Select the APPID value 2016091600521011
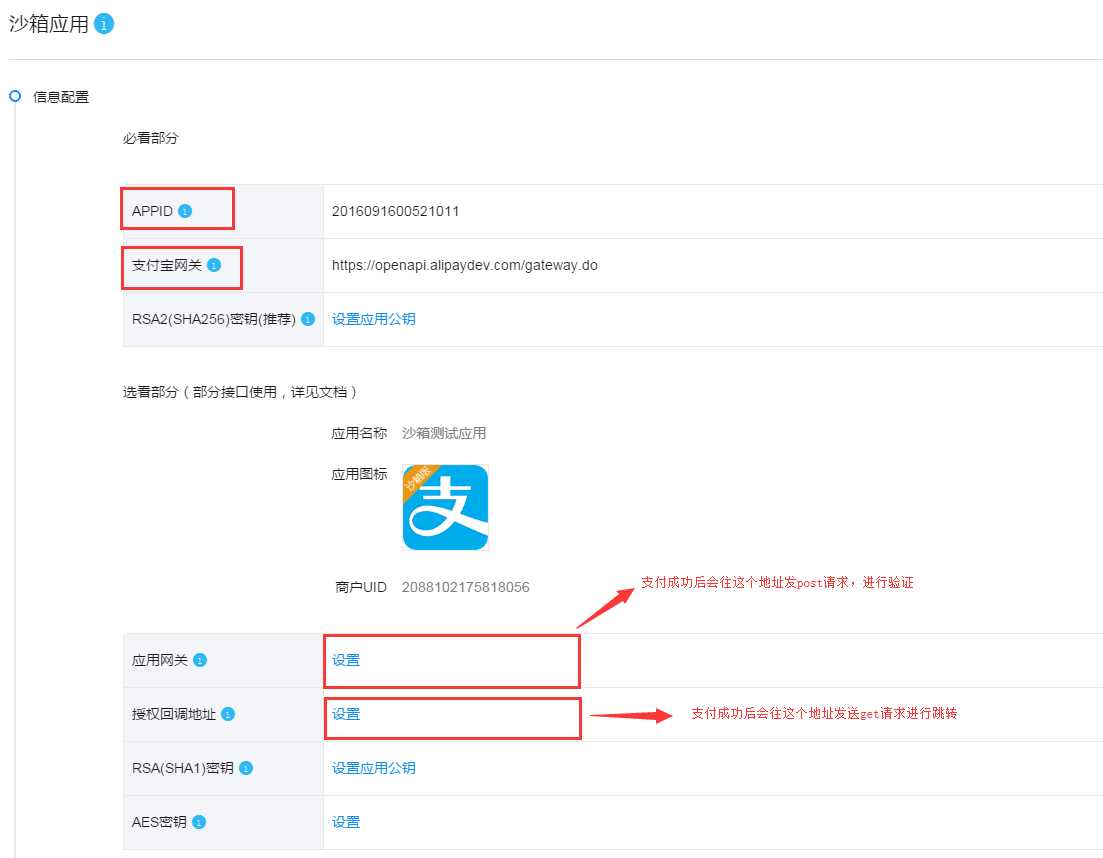Image resolution: width=1103 pixels, height=858 pixels. tap(395, 211)
